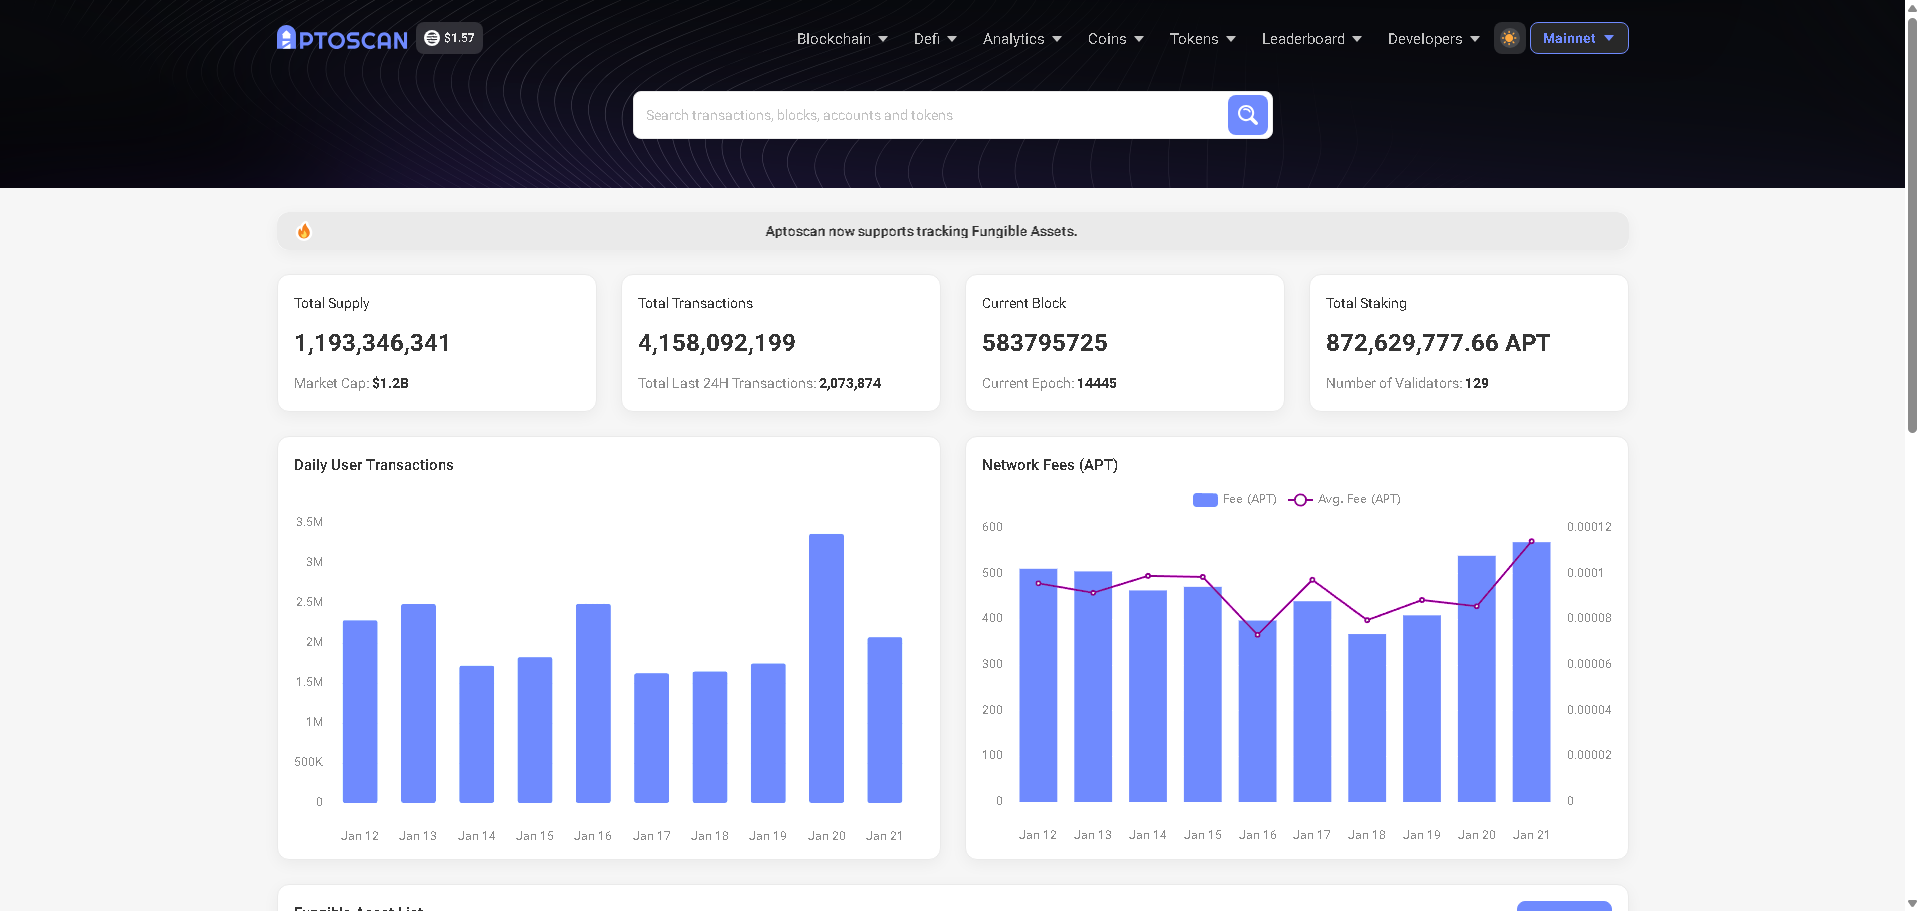Toggle the Avg. Fee (APT) legend series

(1345, 499)
